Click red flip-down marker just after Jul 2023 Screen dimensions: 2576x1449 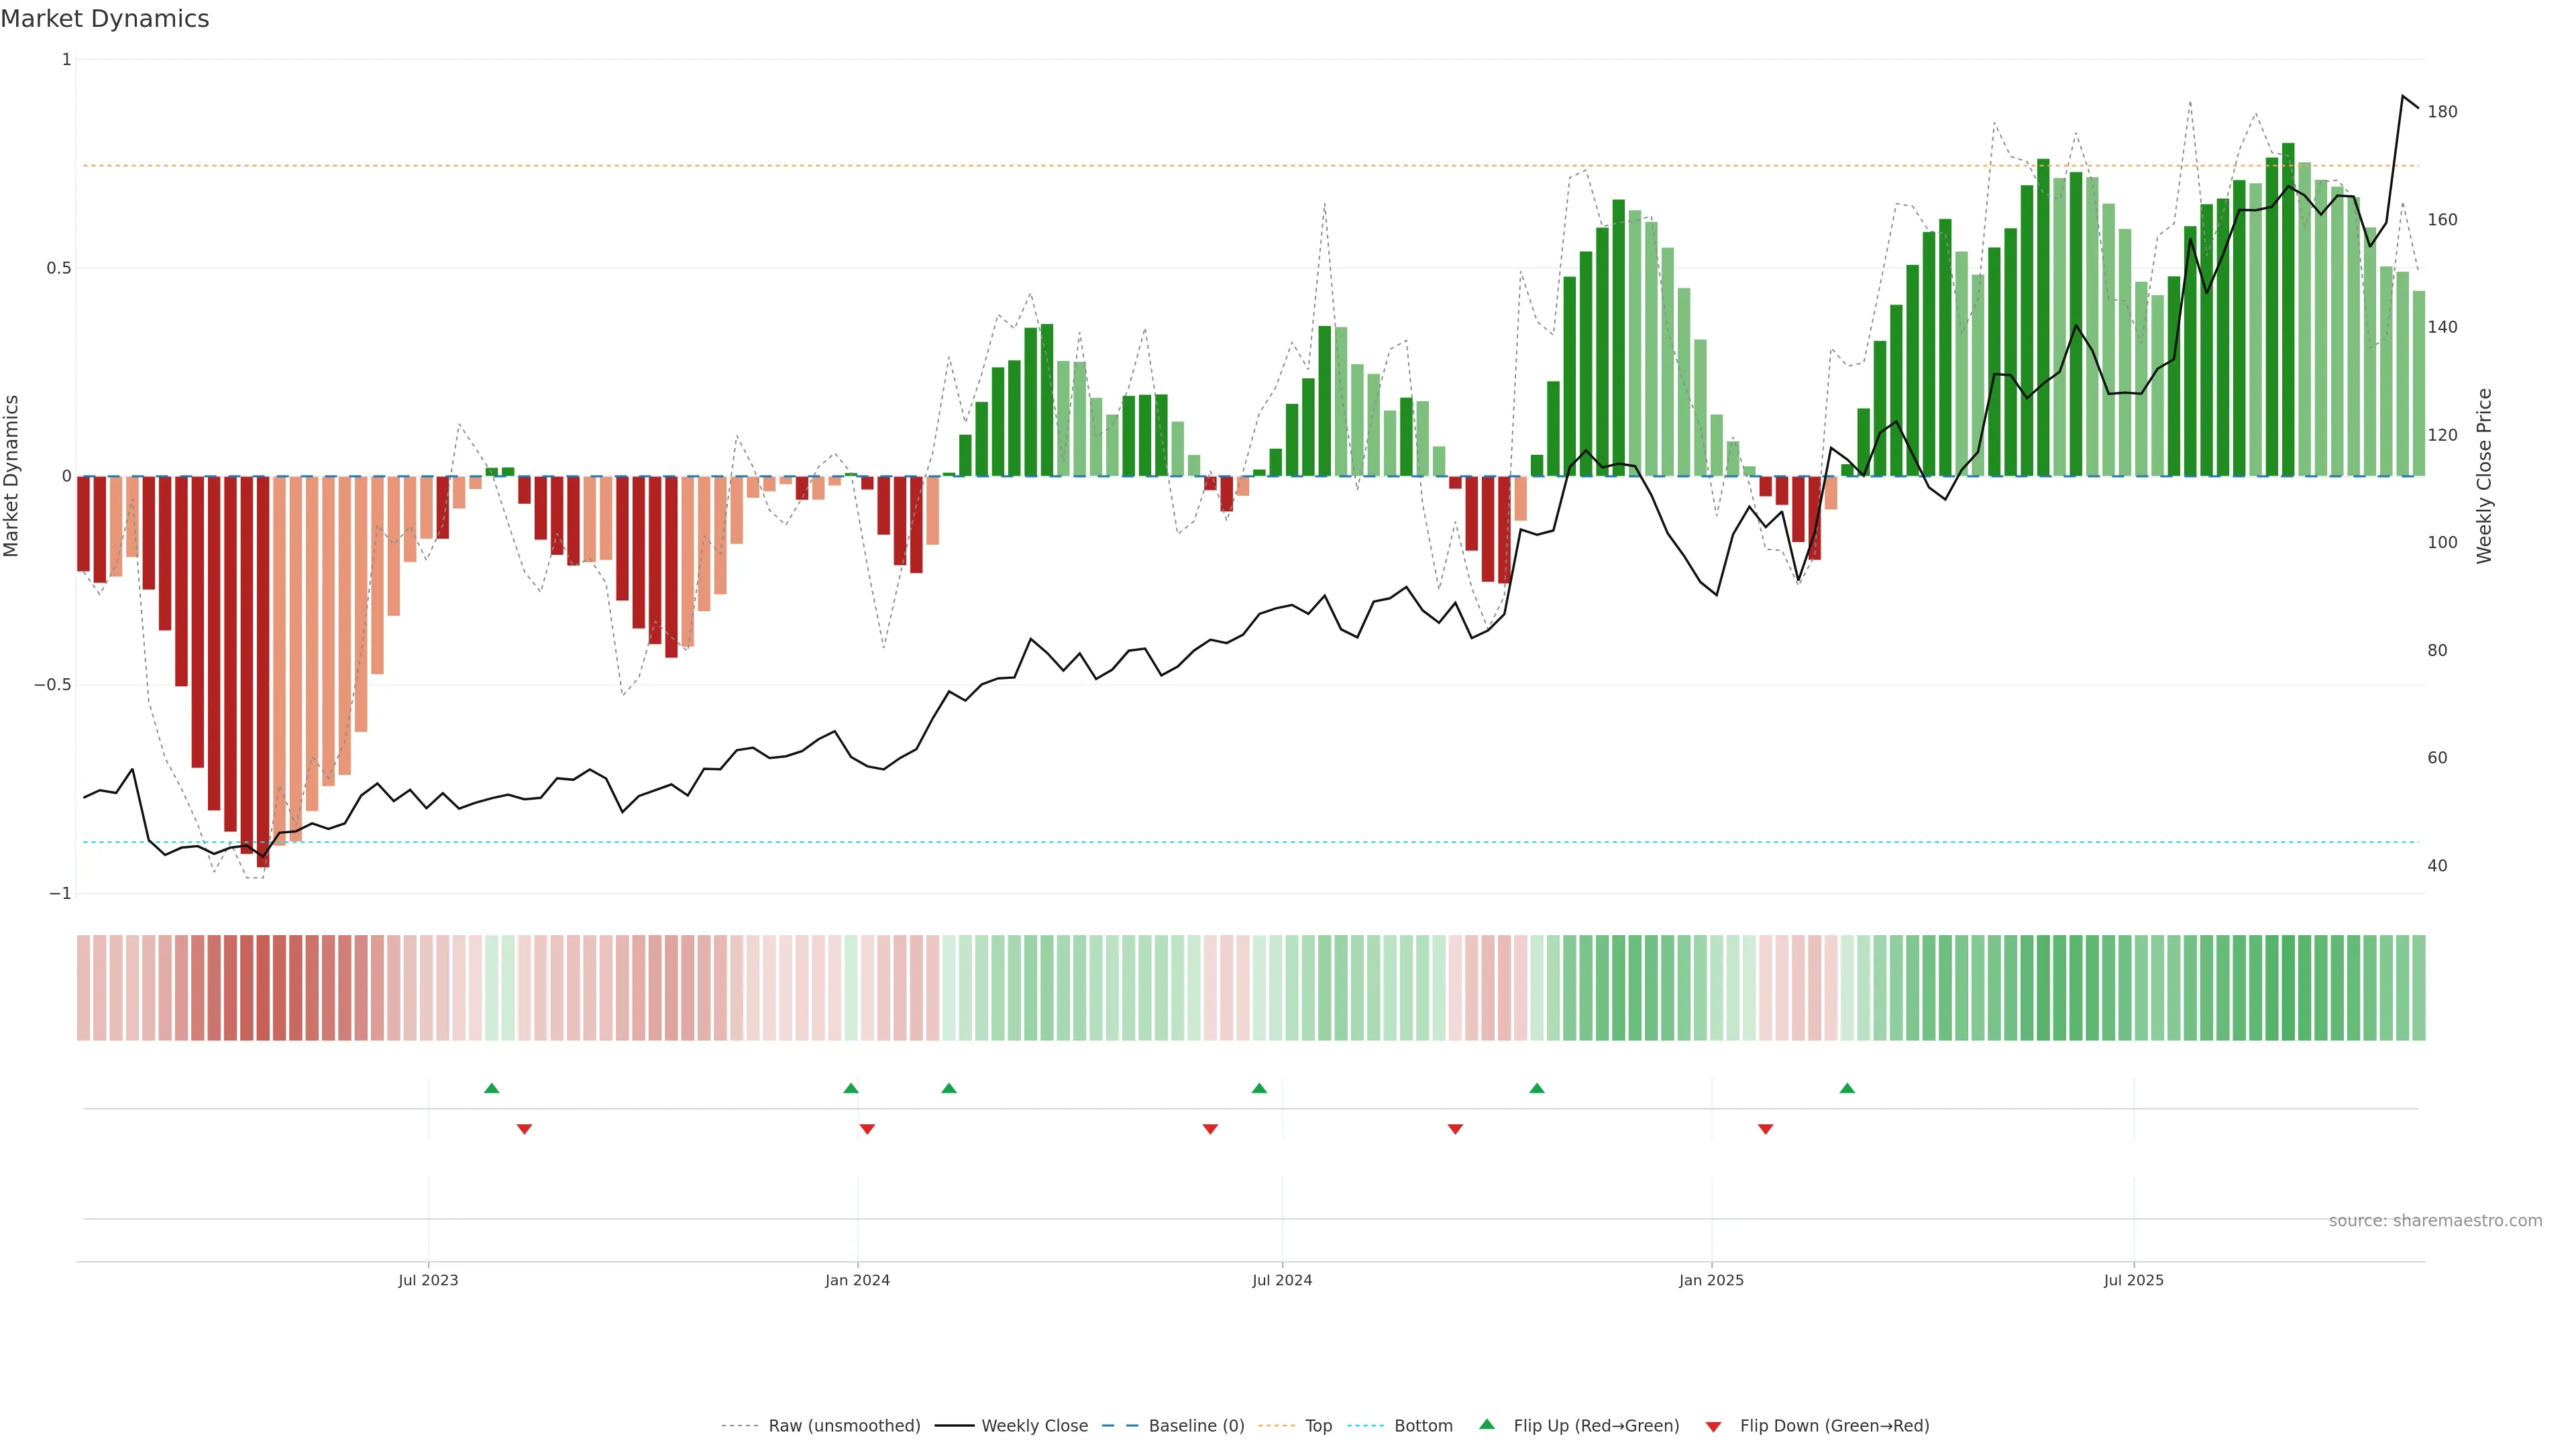(x=524, y=1129)
